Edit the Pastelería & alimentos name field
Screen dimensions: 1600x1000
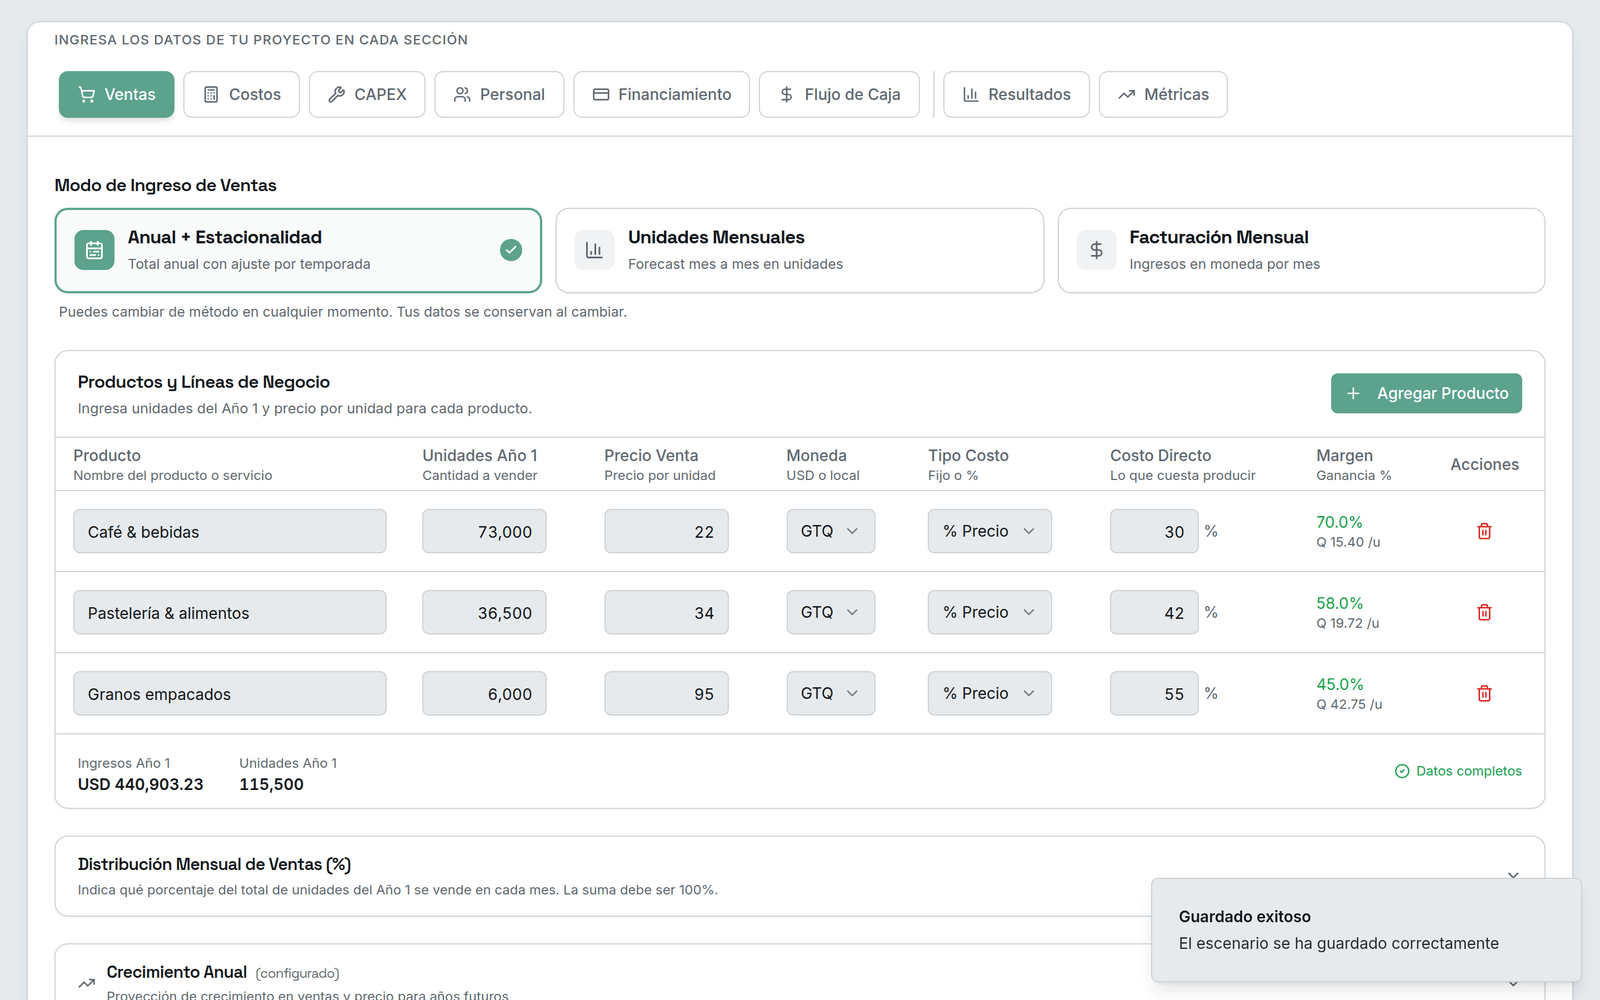tap(230, 612)
